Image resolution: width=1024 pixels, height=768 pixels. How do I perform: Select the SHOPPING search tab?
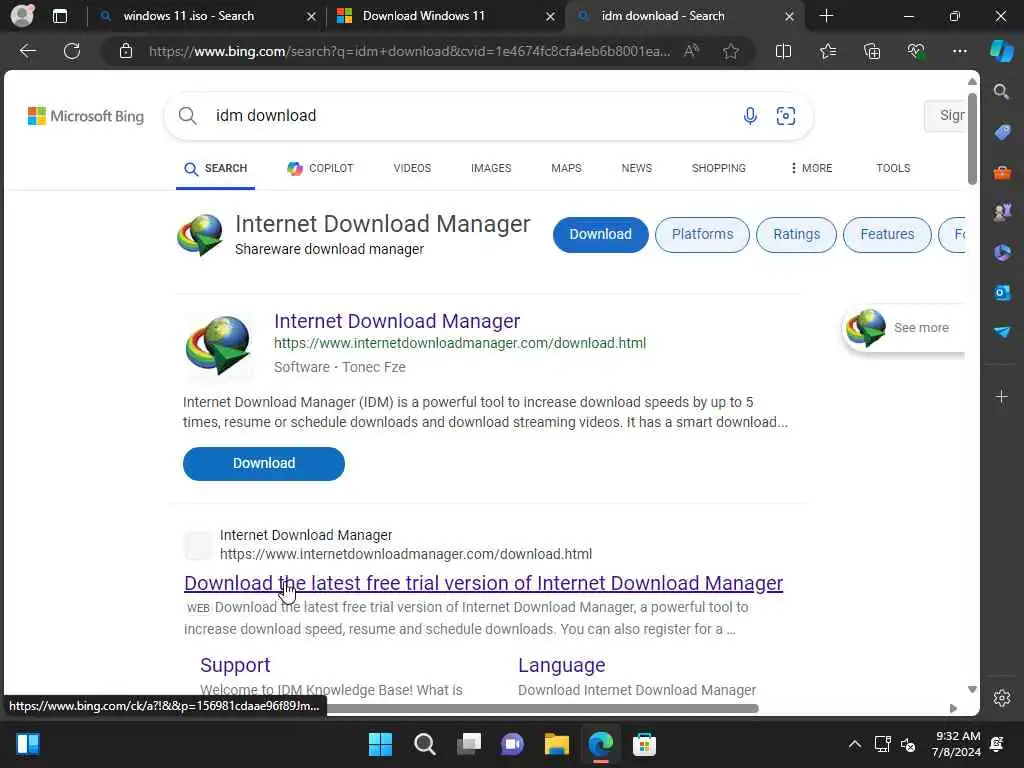pos(718,168)
